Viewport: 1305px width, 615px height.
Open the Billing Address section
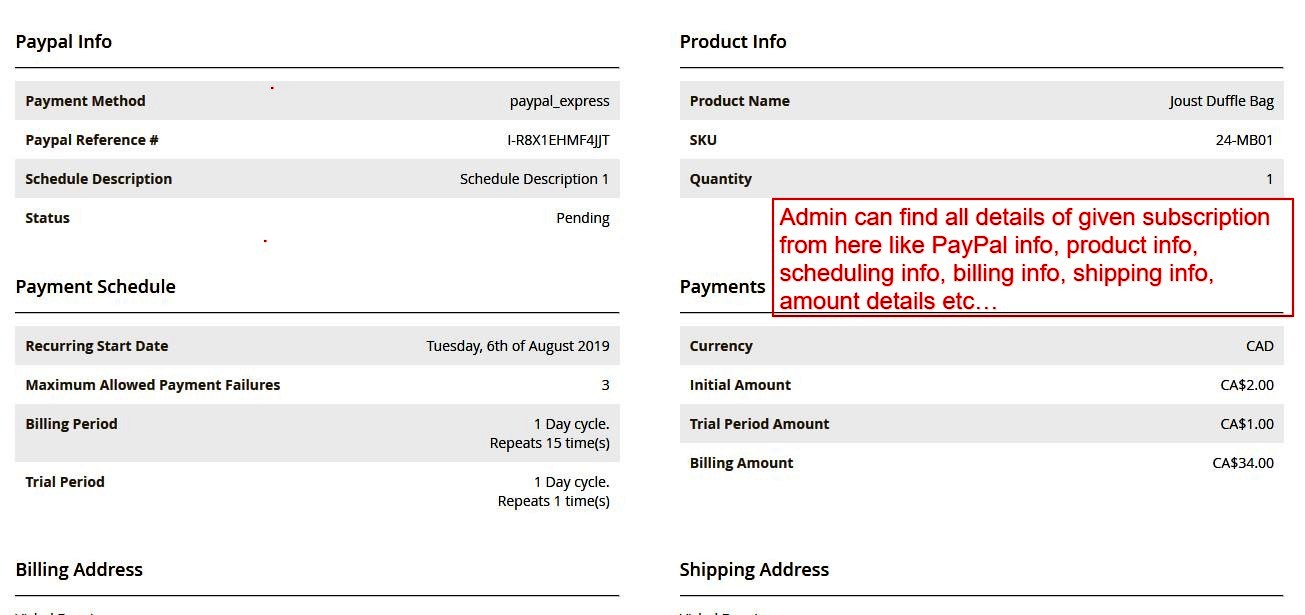coord(79,569)
